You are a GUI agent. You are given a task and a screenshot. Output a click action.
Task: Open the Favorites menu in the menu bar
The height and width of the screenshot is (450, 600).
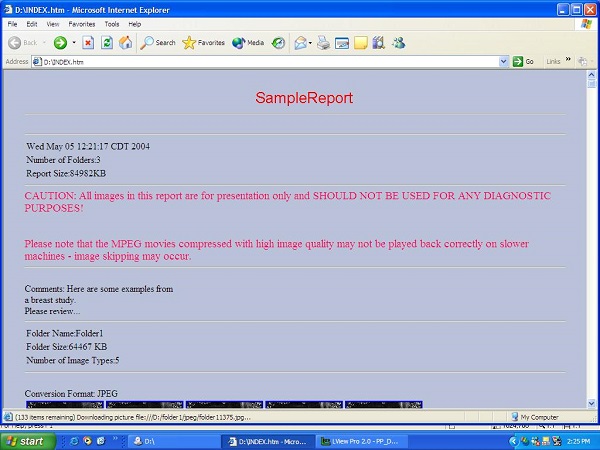coord(81,23)
